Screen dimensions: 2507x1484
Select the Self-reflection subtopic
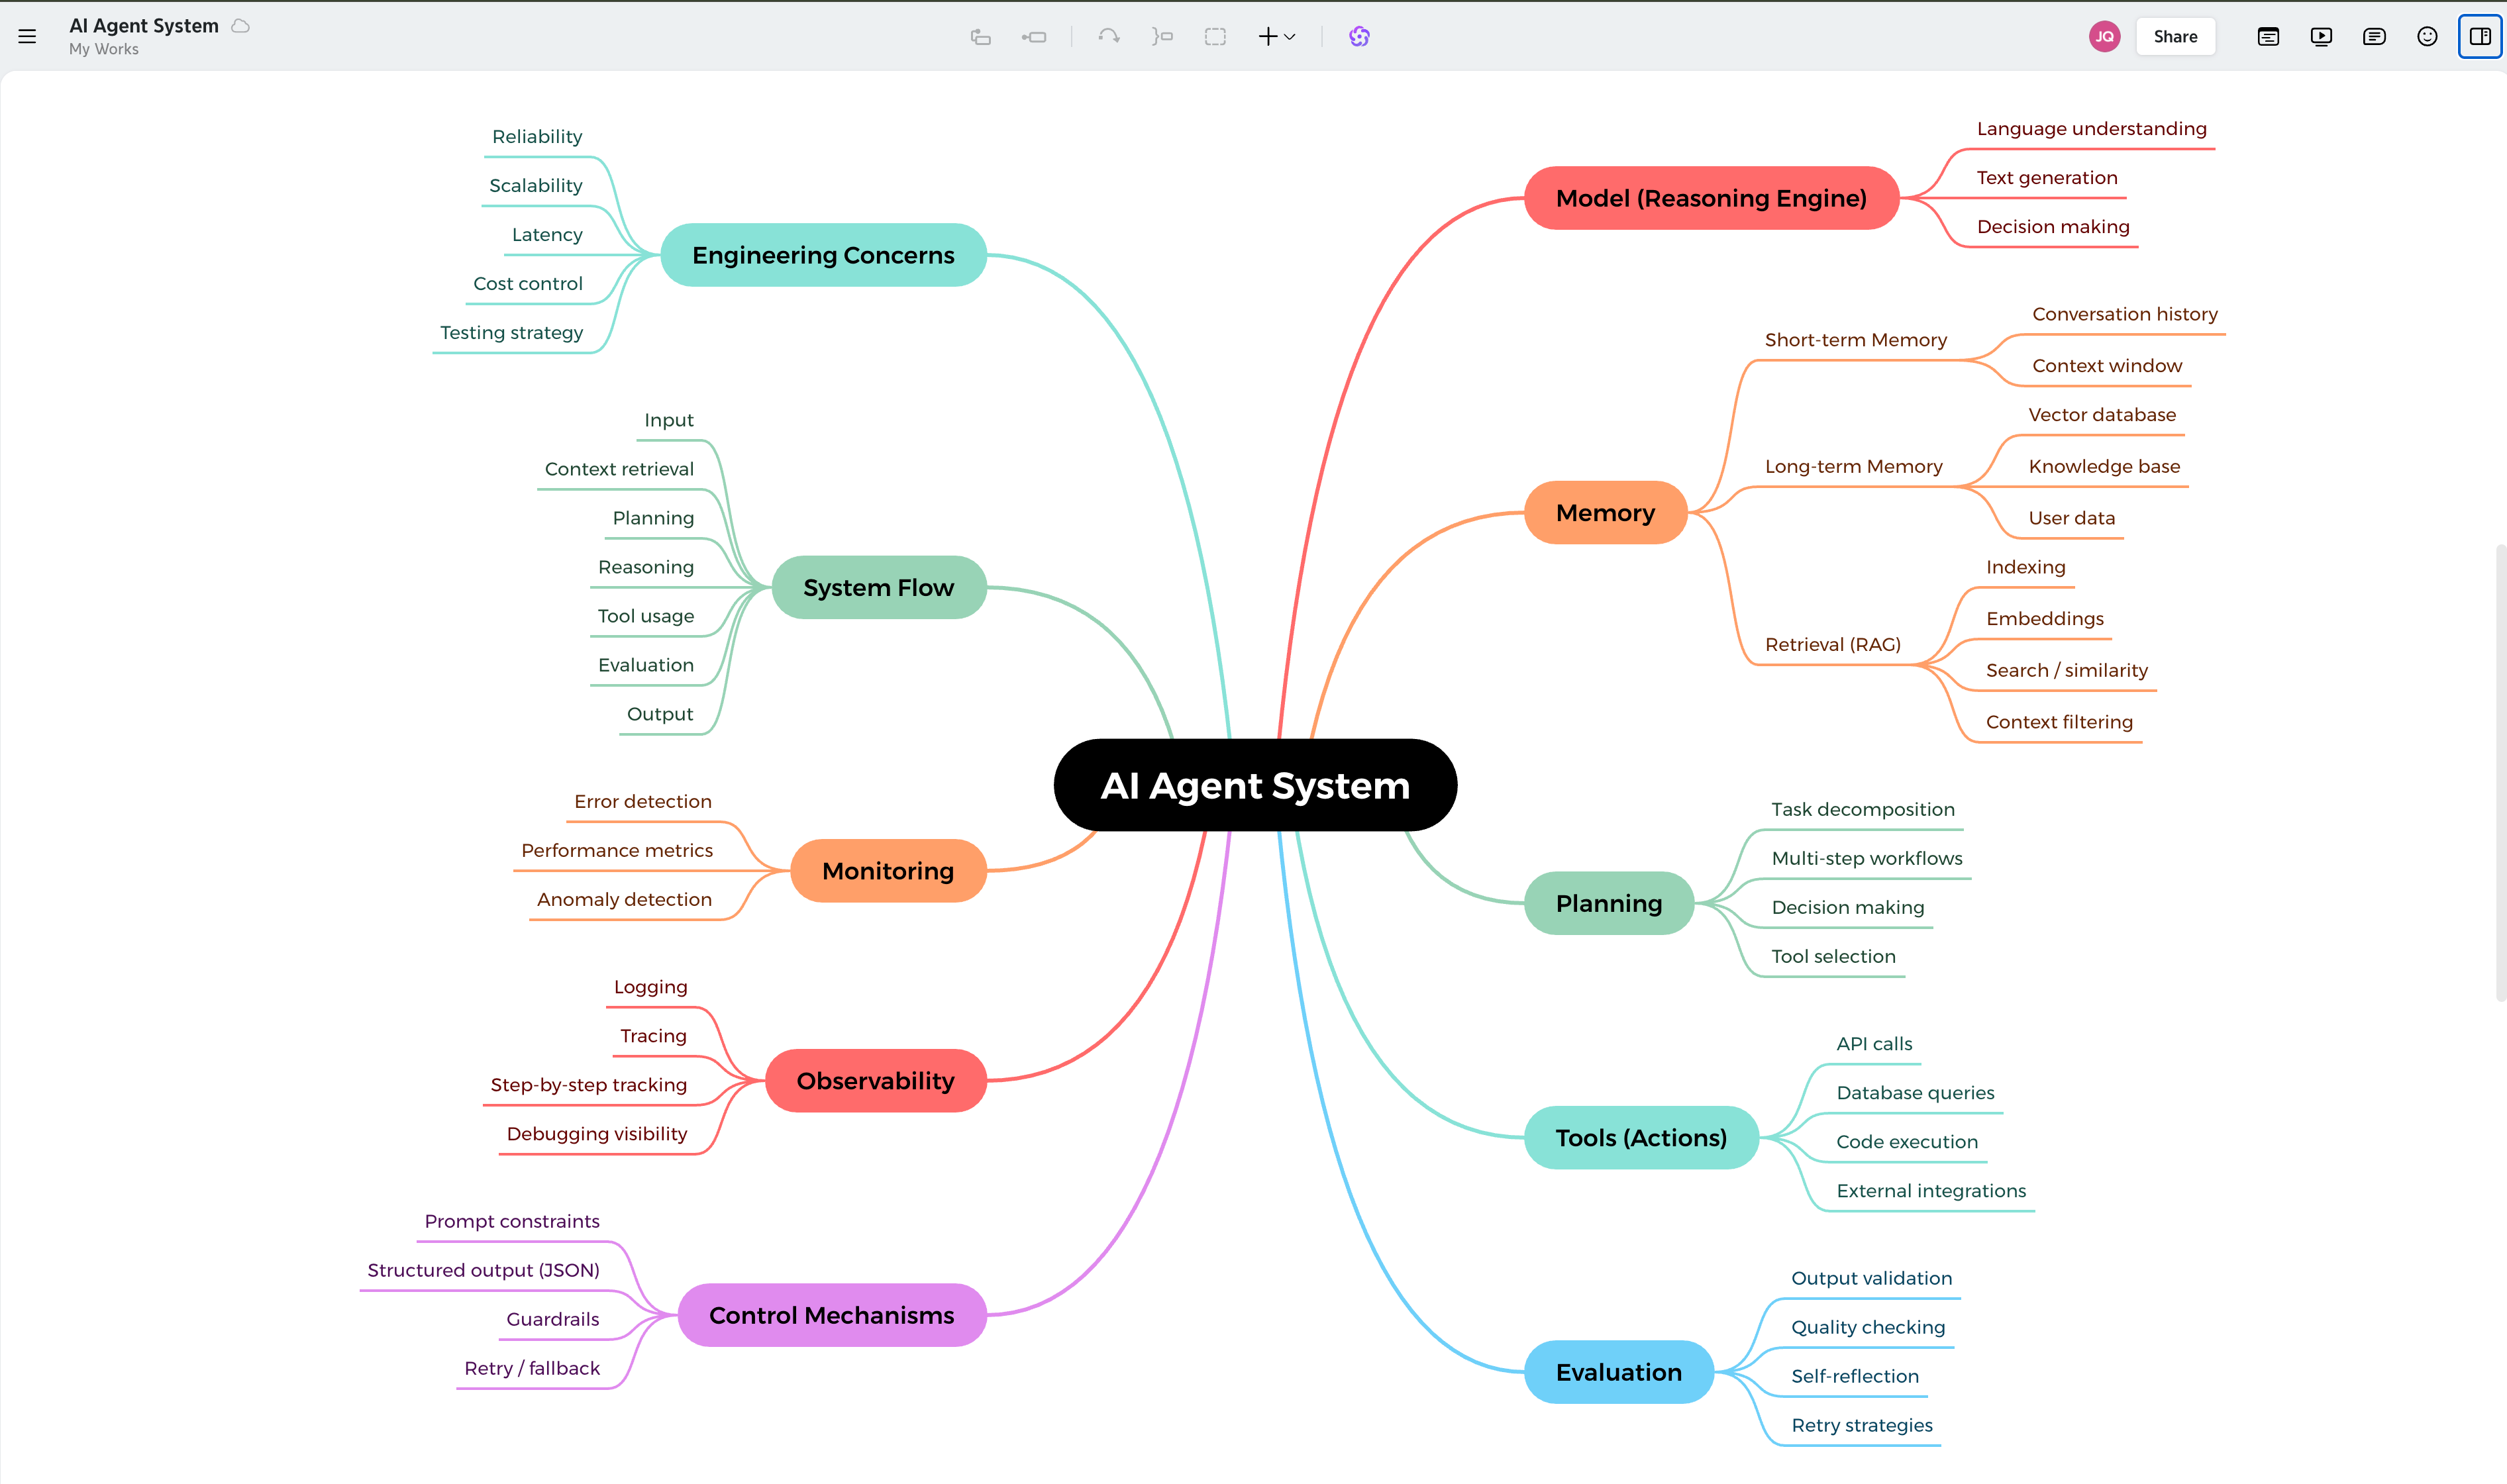coord(1854,1376)
